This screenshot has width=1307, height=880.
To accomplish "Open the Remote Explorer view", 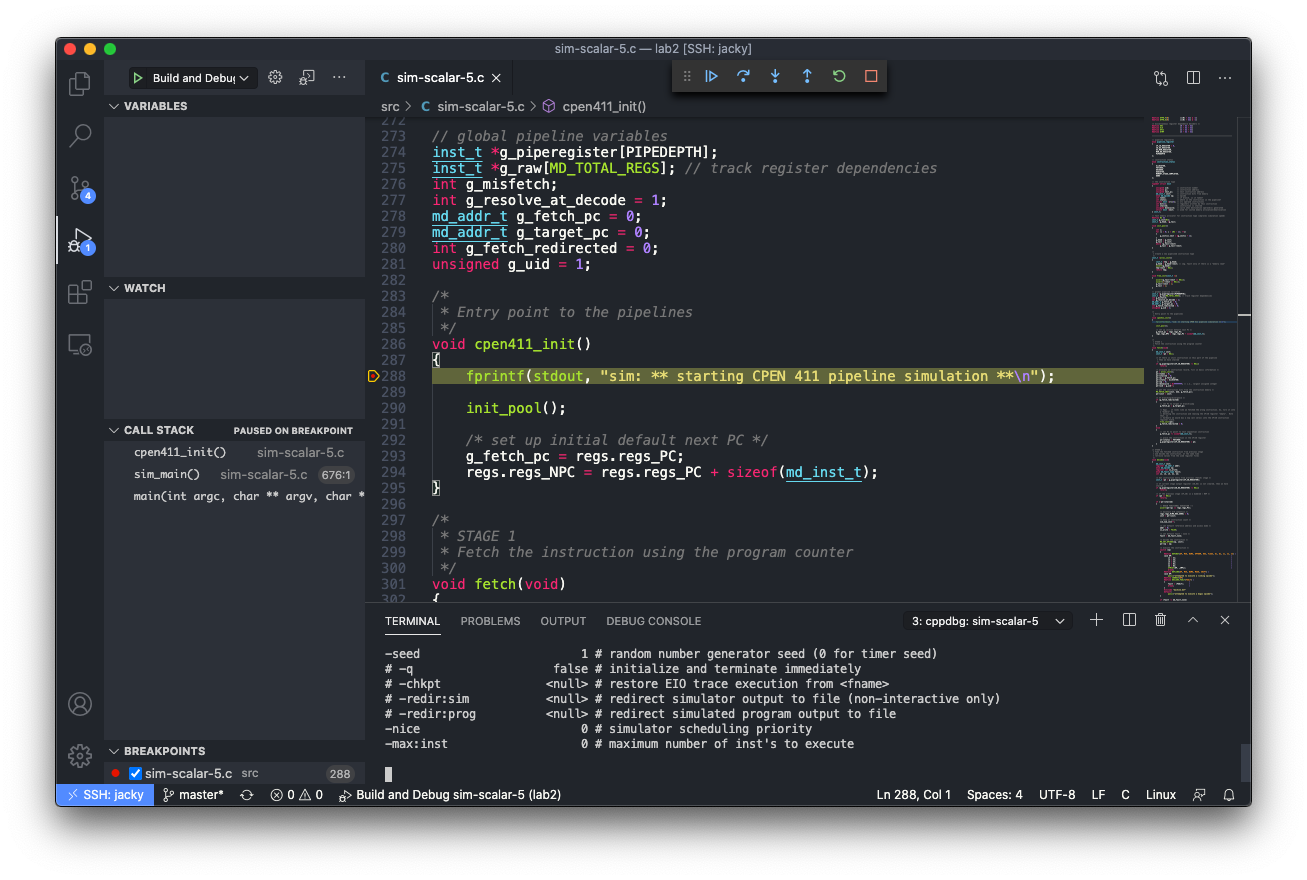I will pyautogui.click(x=80, y=345).
